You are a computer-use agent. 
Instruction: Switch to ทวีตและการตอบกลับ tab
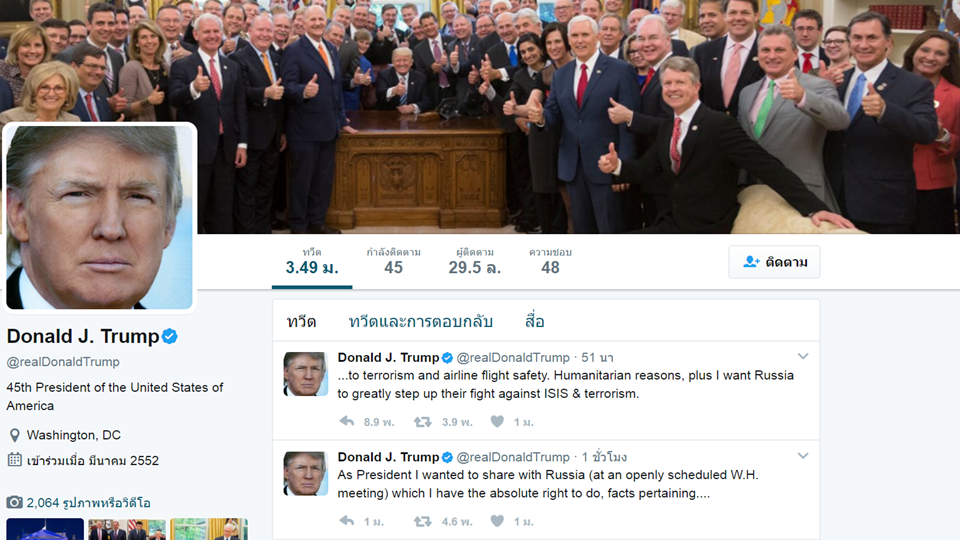pos(421,321)
